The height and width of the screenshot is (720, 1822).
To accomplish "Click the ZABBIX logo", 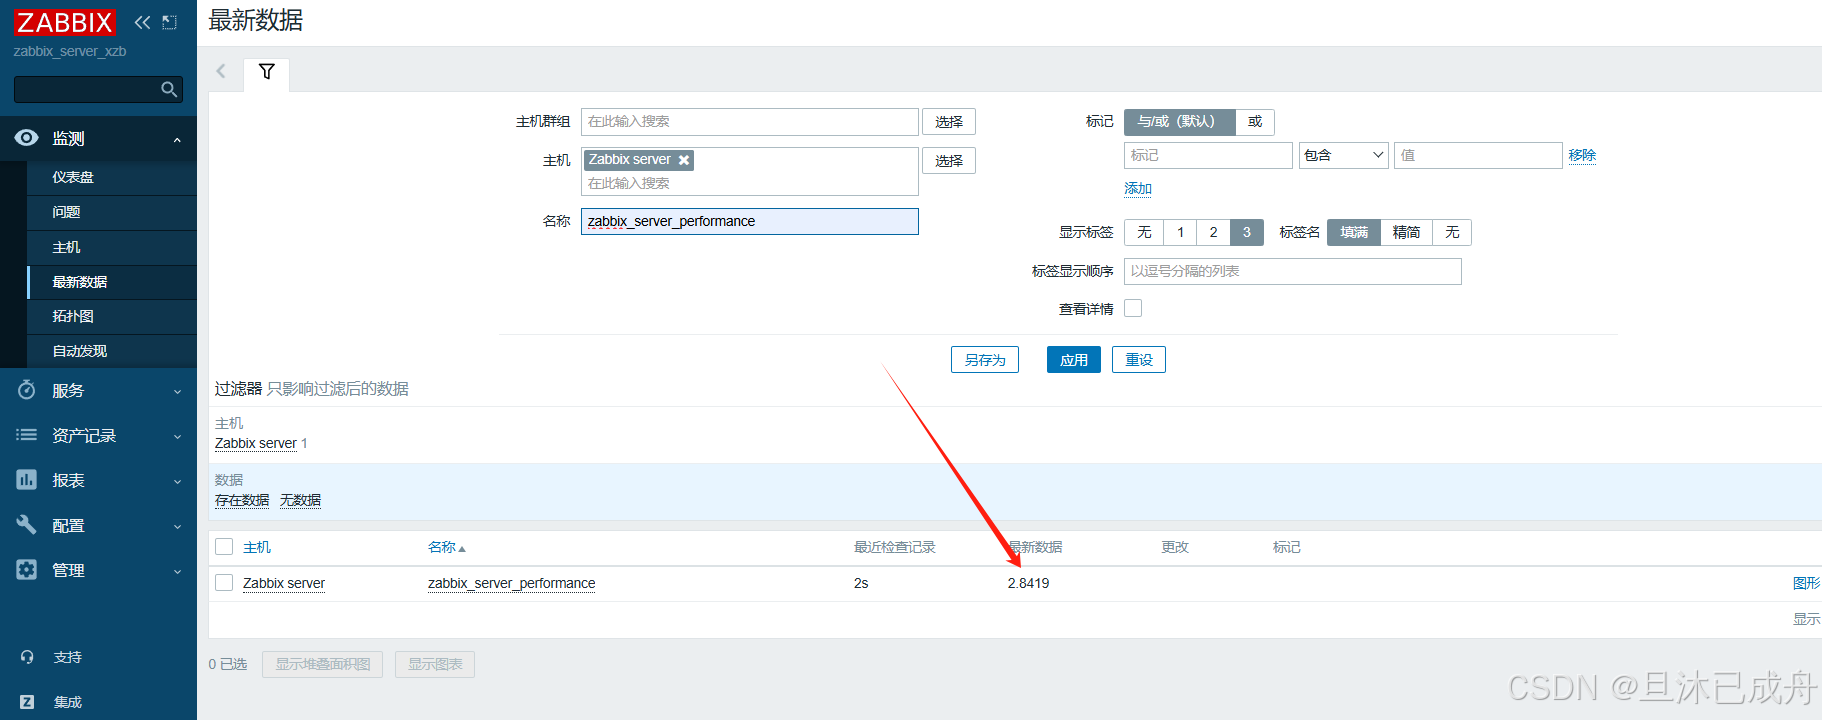I will point(65,22).
